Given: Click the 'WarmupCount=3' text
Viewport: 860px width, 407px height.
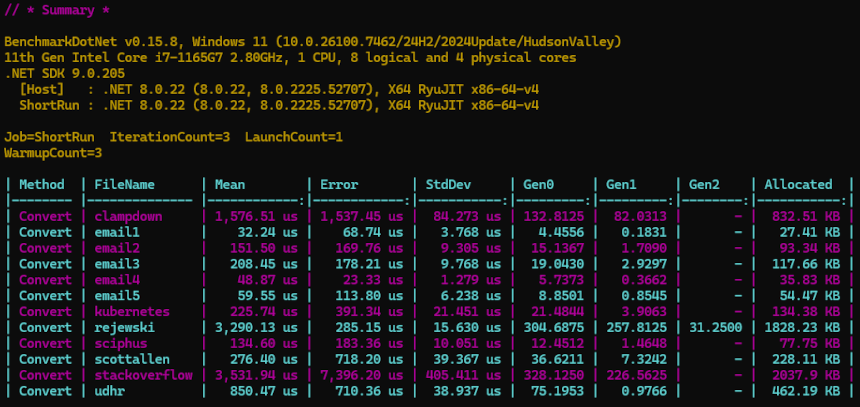Looking at the screenshot, I should tap(53, 153).
